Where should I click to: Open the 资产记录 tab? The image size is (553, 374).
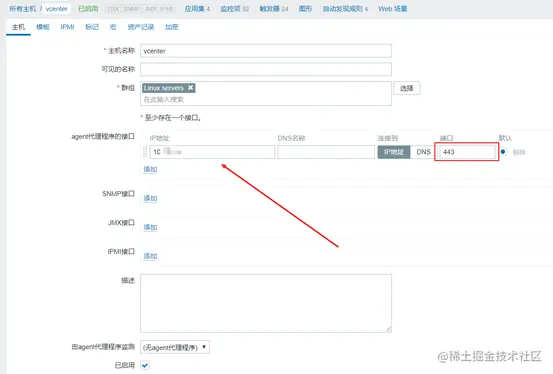click(x=141, y=27)
